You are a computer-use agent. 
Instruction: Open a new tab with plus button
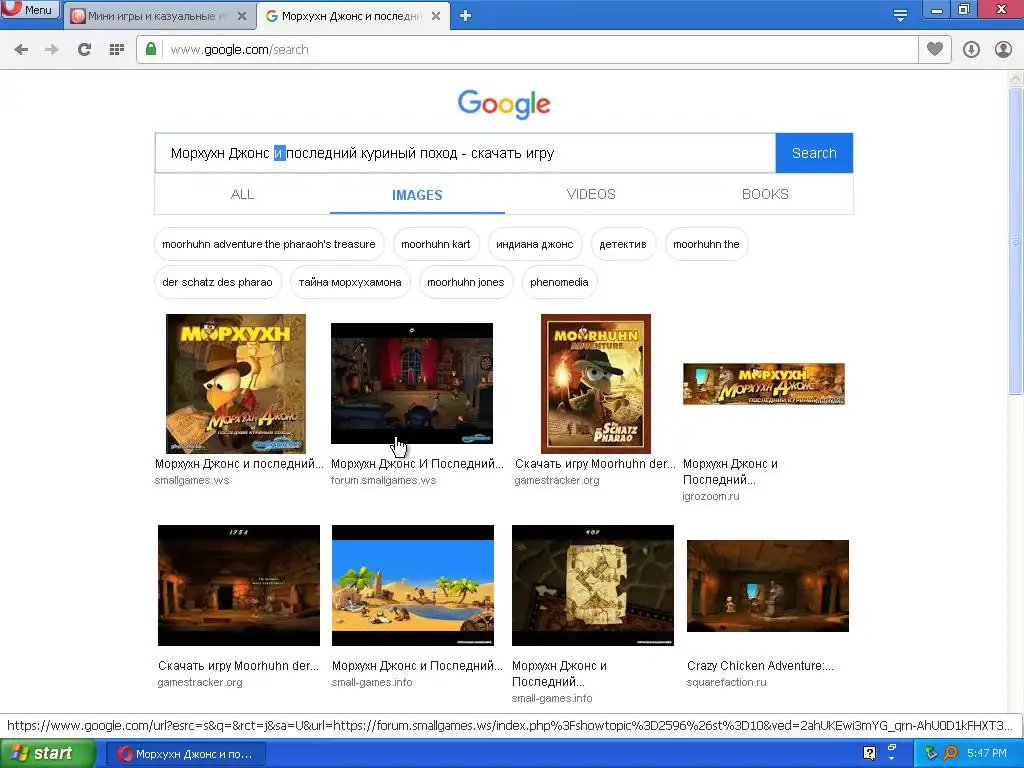pyautogui.click(x=466, y=16)
